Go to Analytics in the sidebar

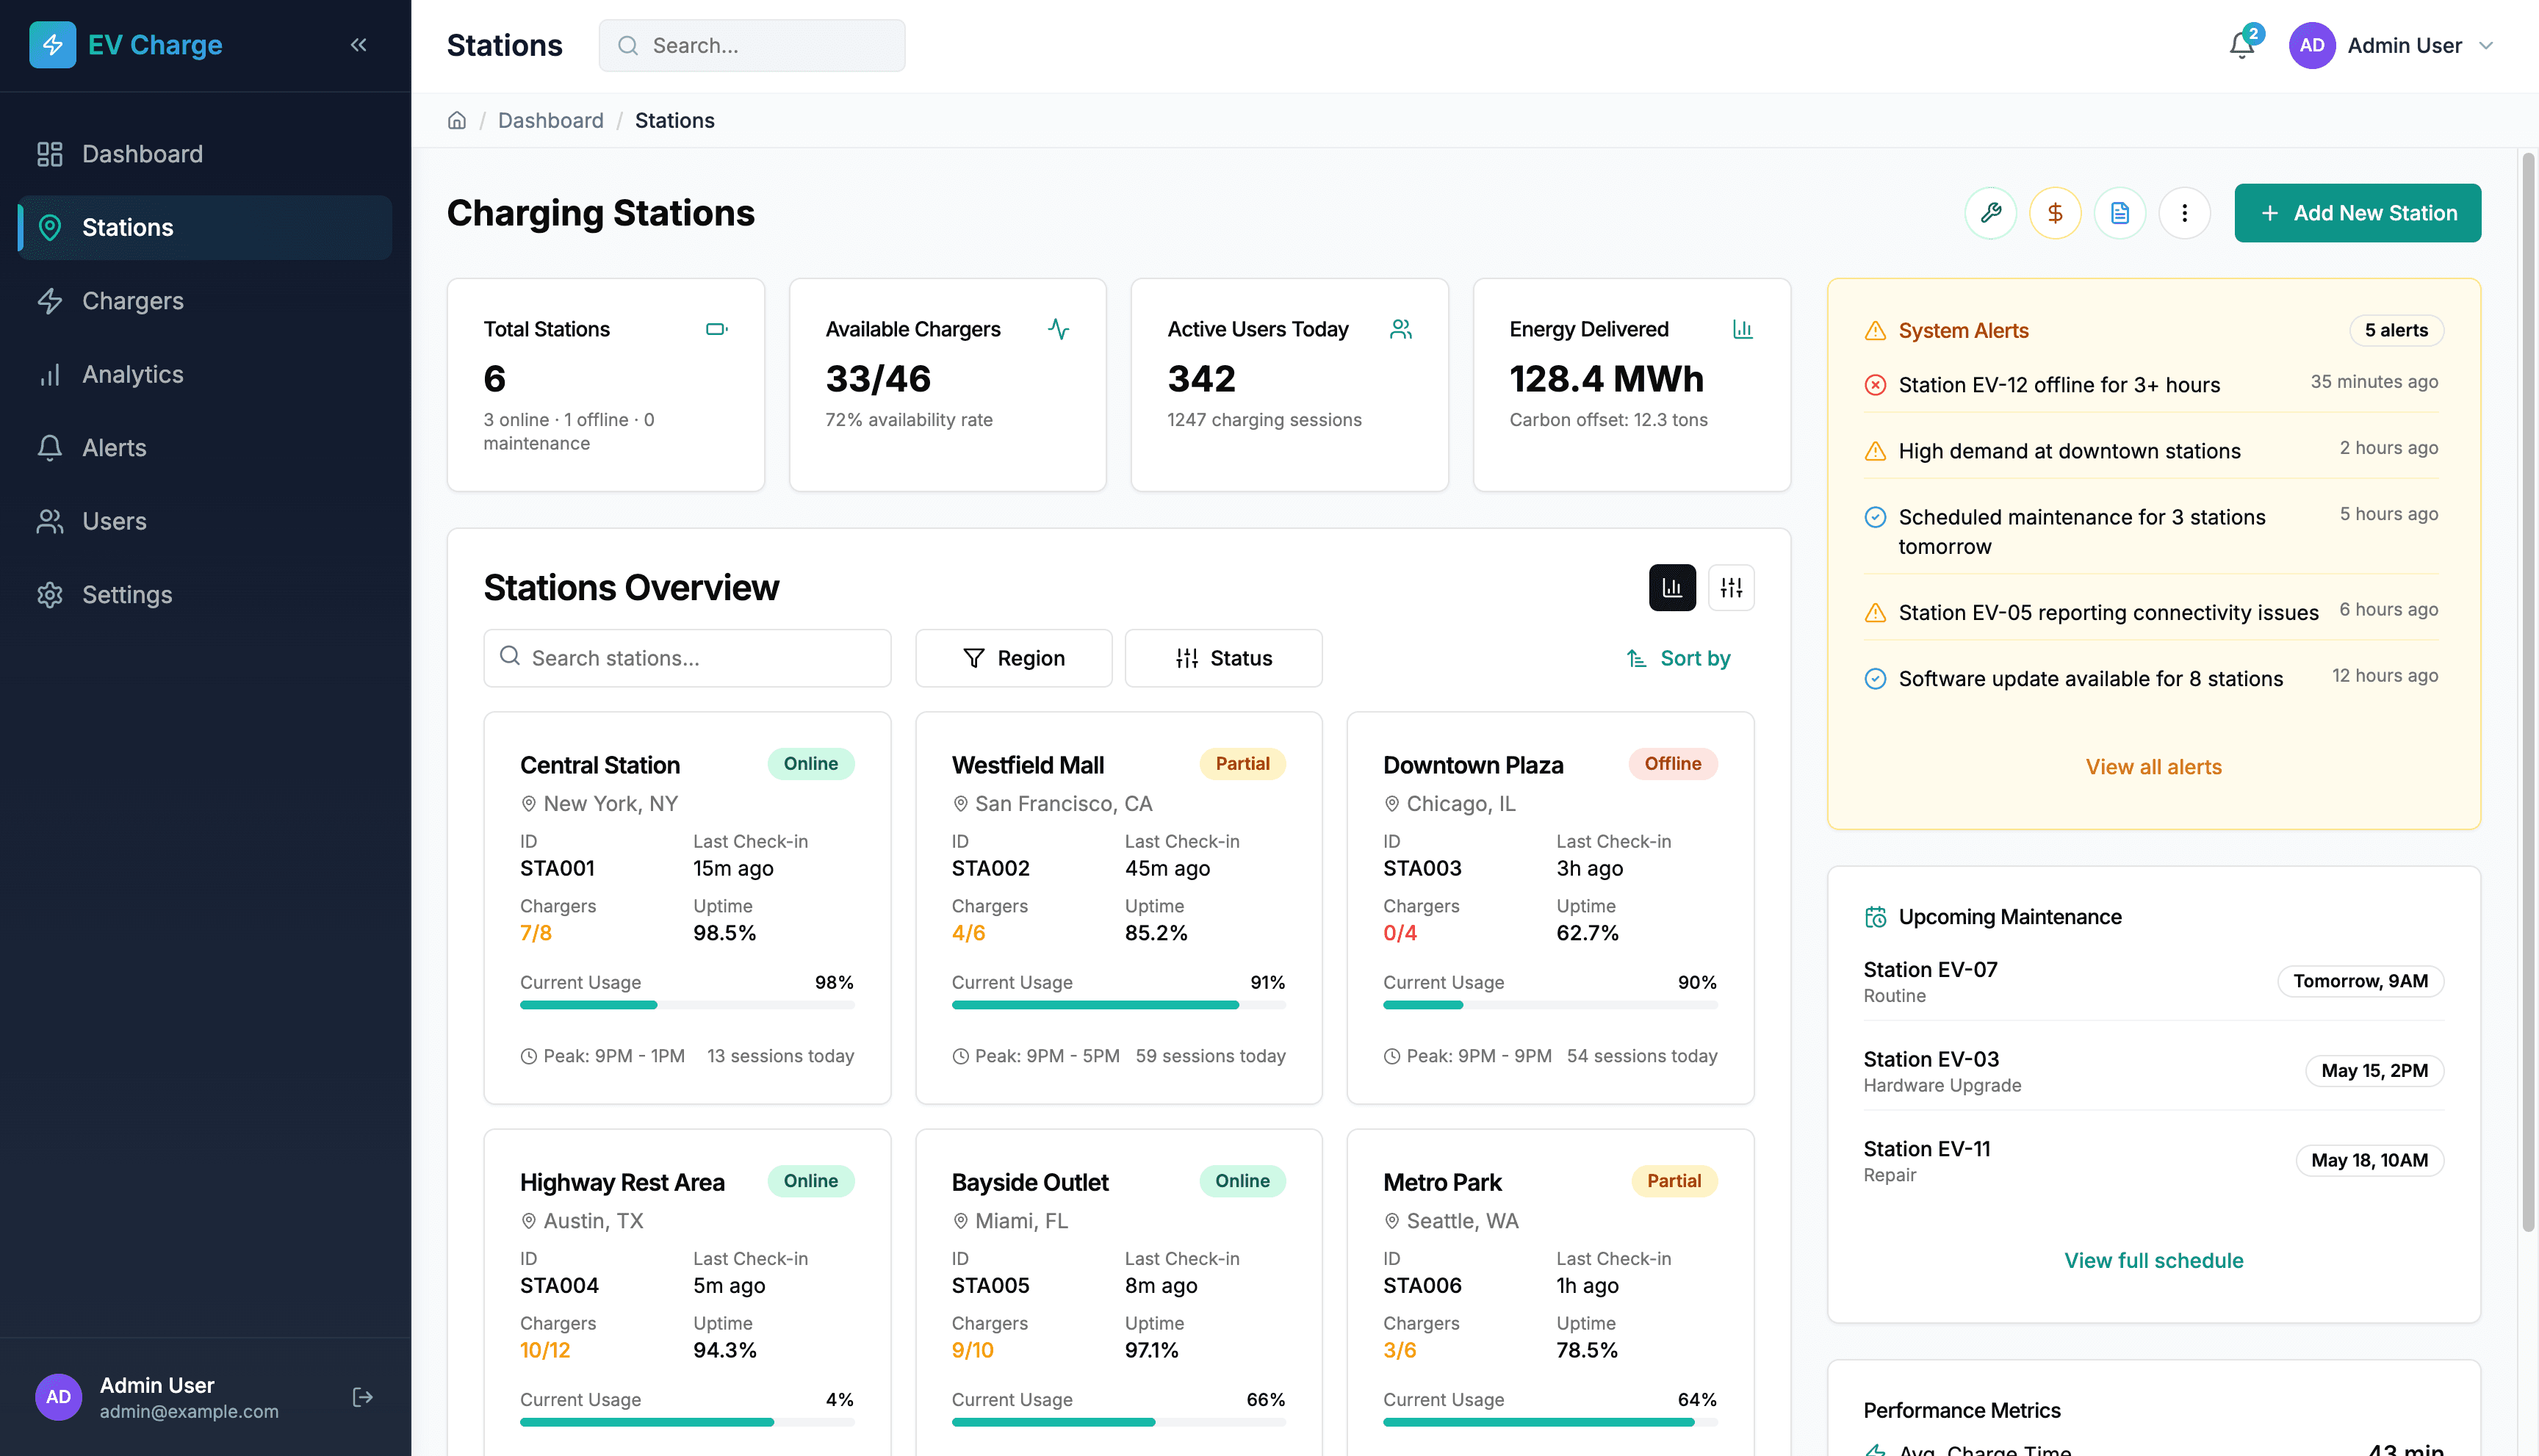(132, 374)
